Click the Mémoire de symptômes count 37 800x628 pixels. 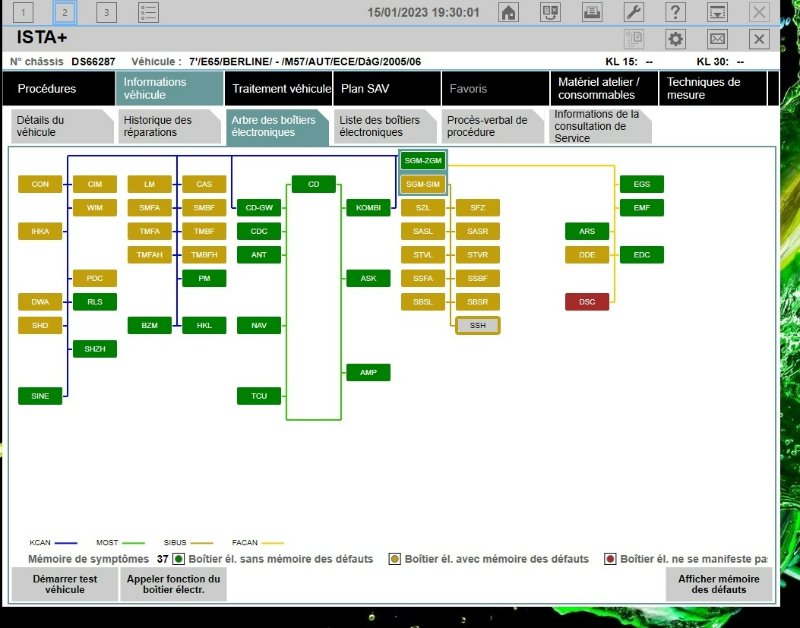tap(163, 559)
